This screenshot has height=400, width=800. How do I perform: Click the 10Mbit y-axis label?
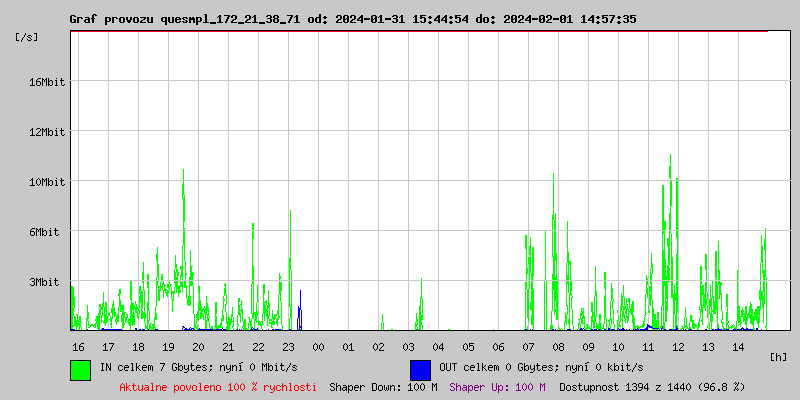(x=47, y=182)
